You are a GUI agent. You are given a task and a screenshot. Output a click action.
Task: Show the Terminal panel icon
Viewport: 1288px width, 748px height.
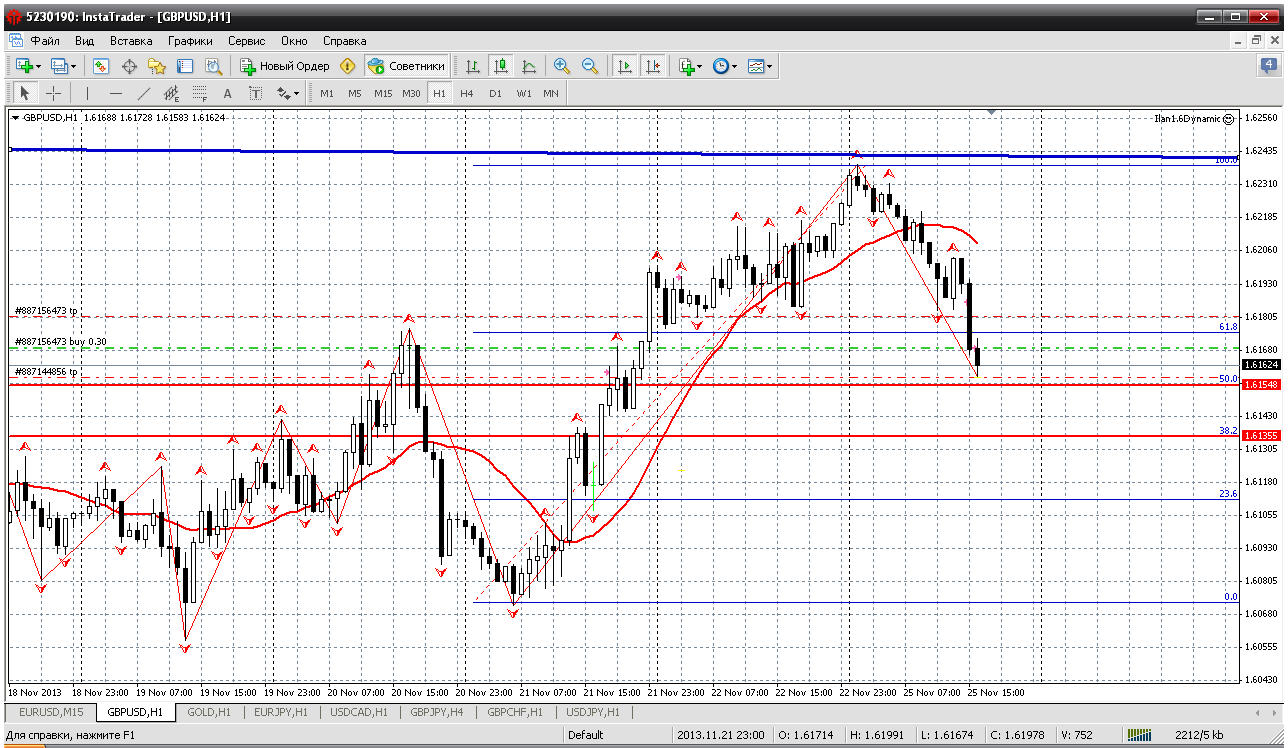[185, 66]
